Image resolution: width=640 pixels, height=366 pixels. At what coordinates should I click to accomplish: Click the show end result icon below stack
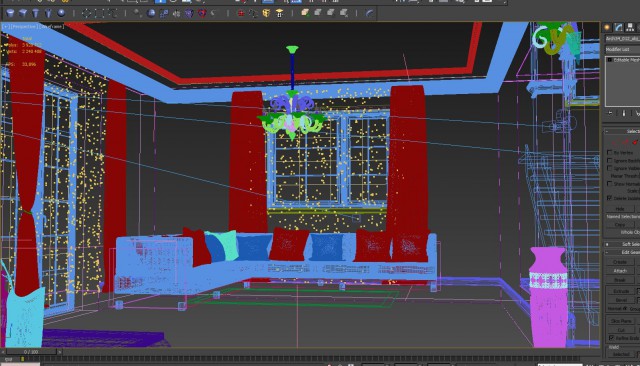coord(624,113)
